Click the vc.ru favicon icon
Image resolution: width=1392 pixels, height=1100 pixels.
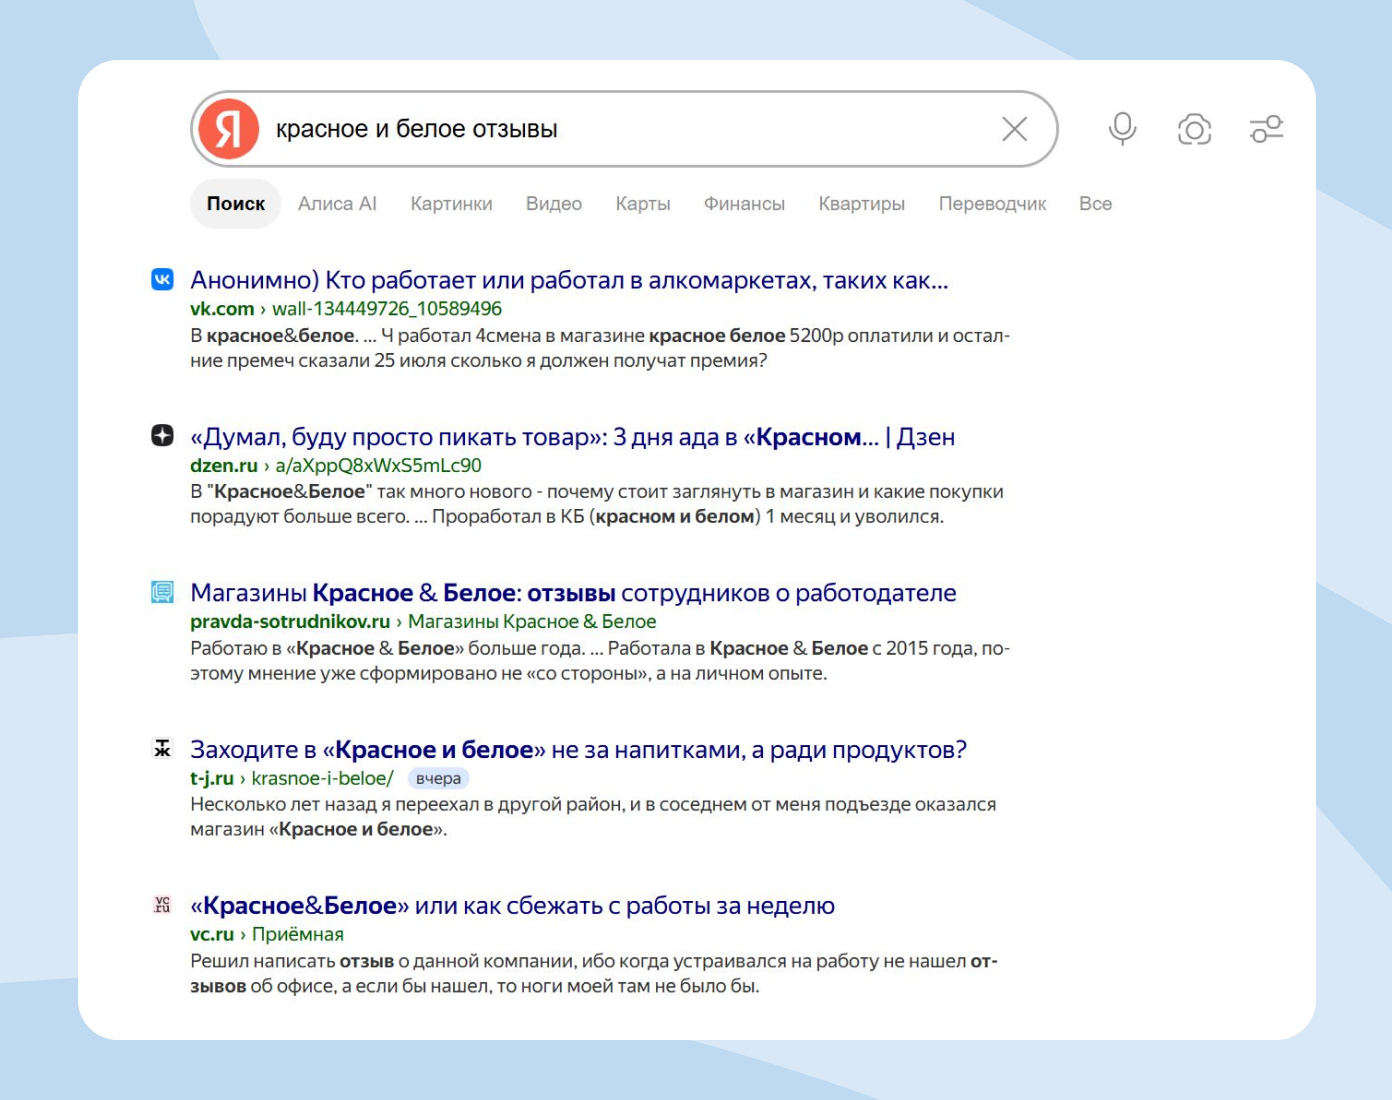click(x=162, y=904)
